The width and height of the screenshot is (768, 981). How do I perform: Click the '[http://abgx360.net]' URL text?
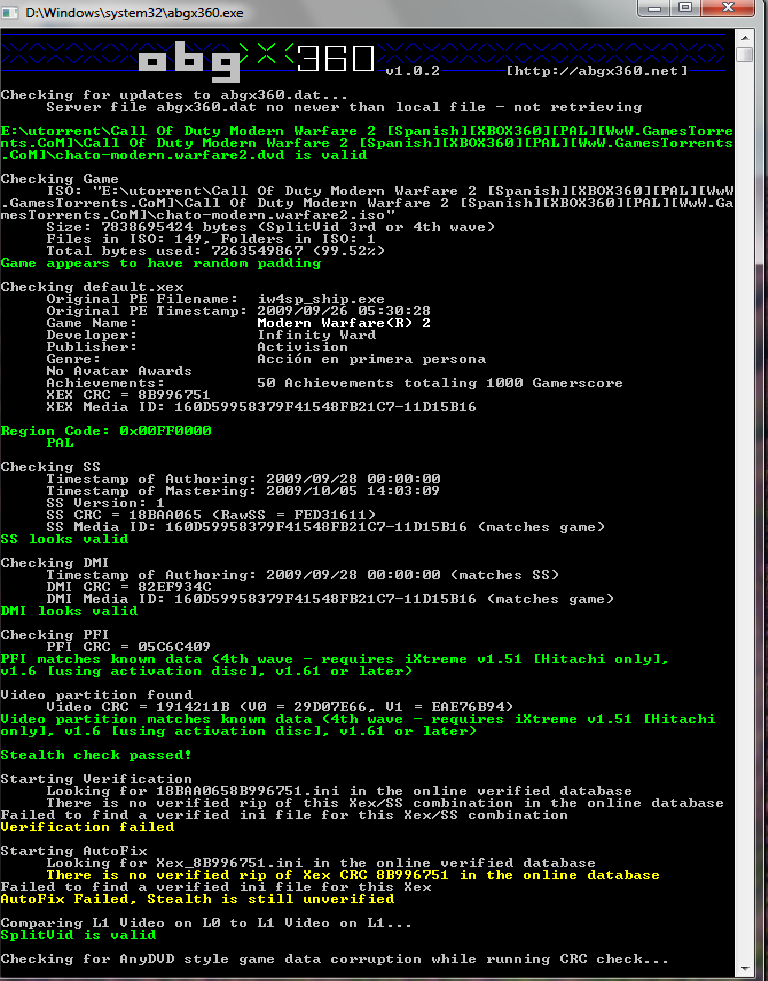coord(597,71)
